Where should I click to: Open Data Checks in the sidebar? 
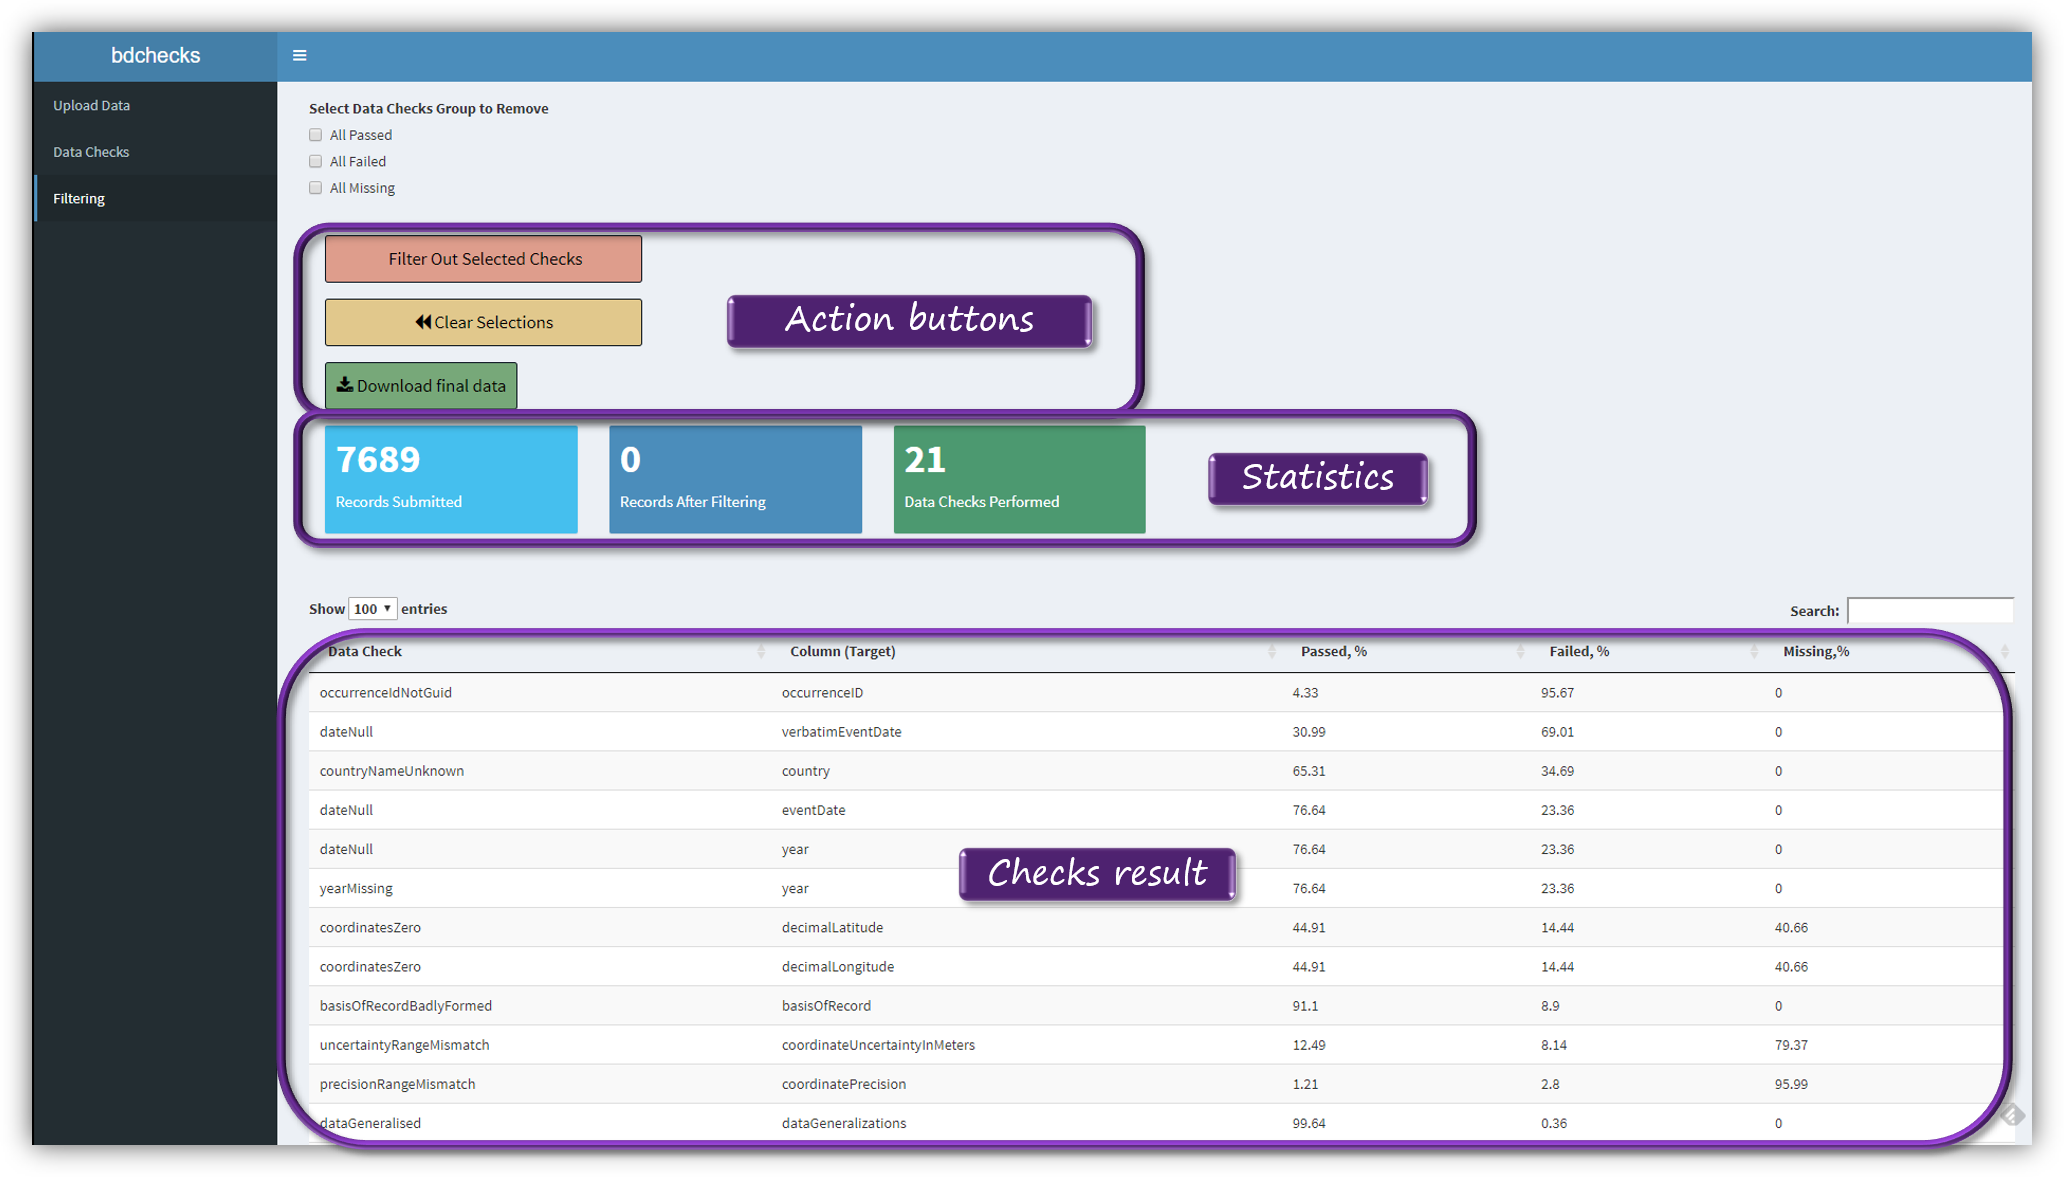coord(155,152)
